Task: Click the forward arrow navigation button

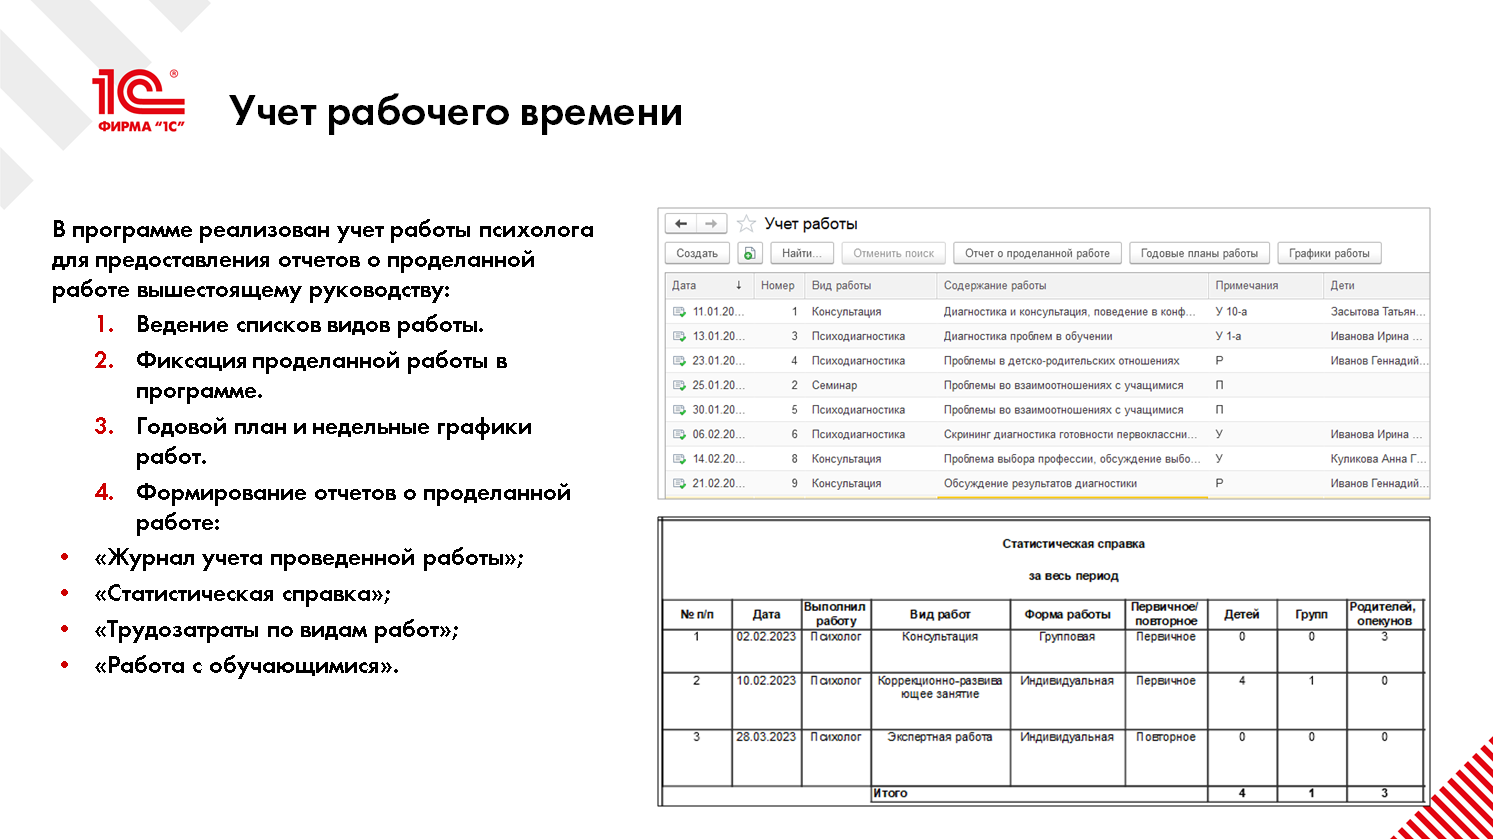Action: pos(711,224)
